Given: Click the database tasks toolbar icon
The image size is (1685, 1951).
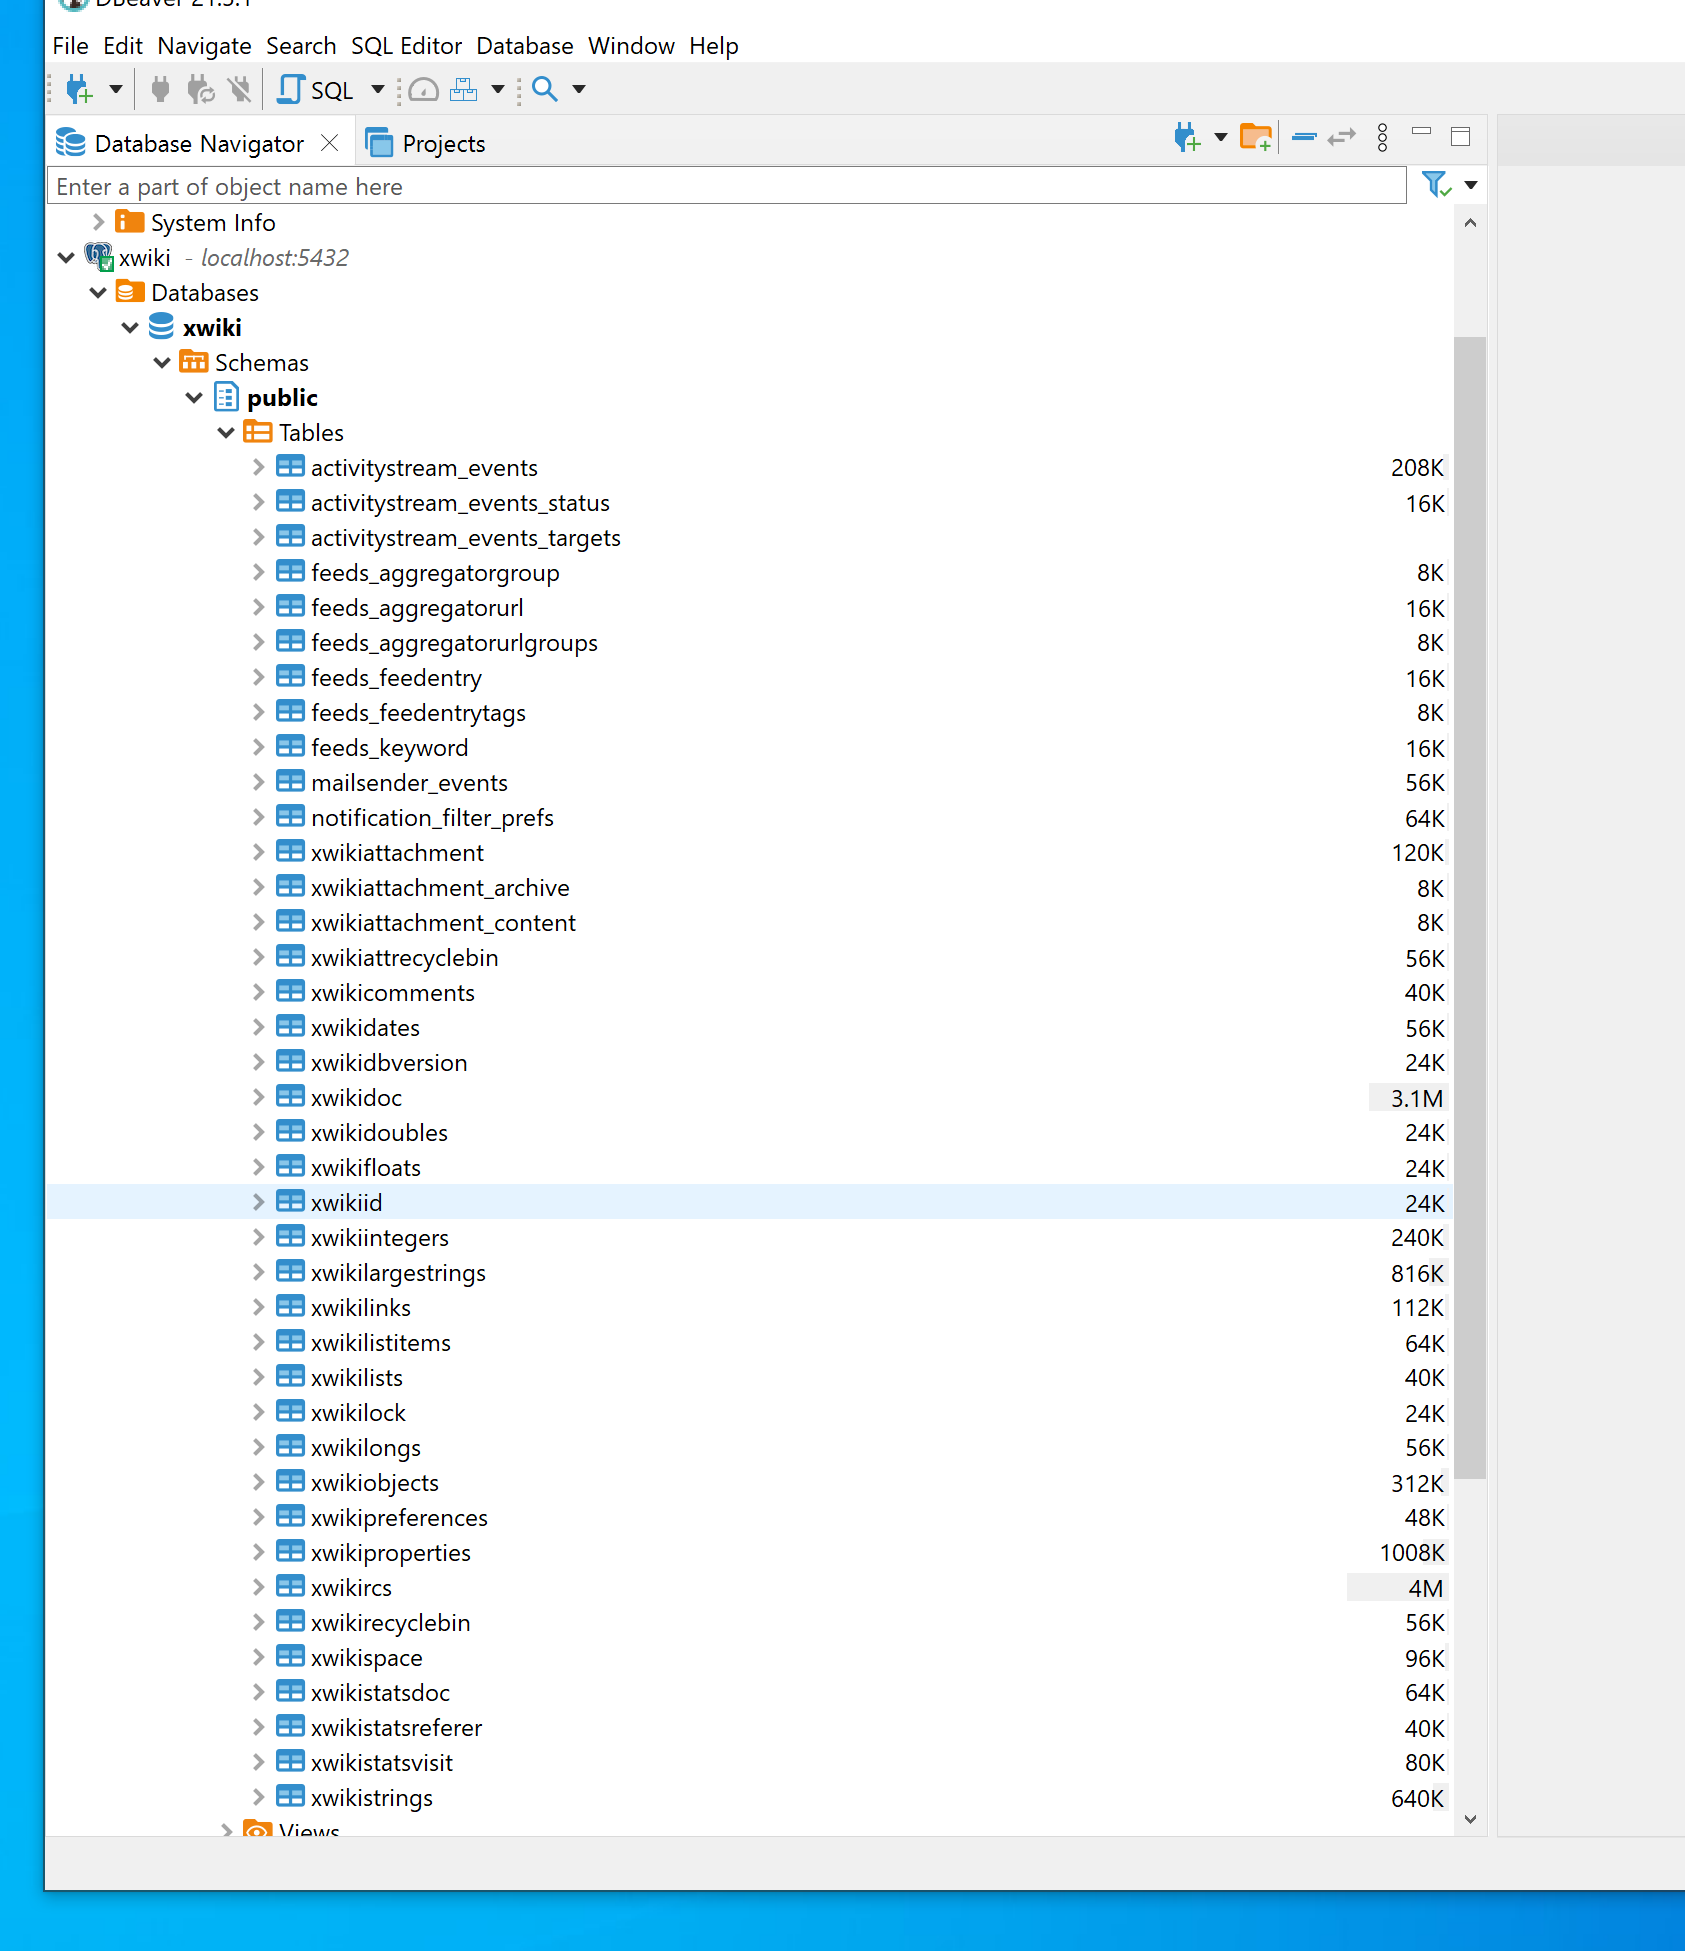Looking at the screenshot, I should pyautogui.click(x=463, y=90).
